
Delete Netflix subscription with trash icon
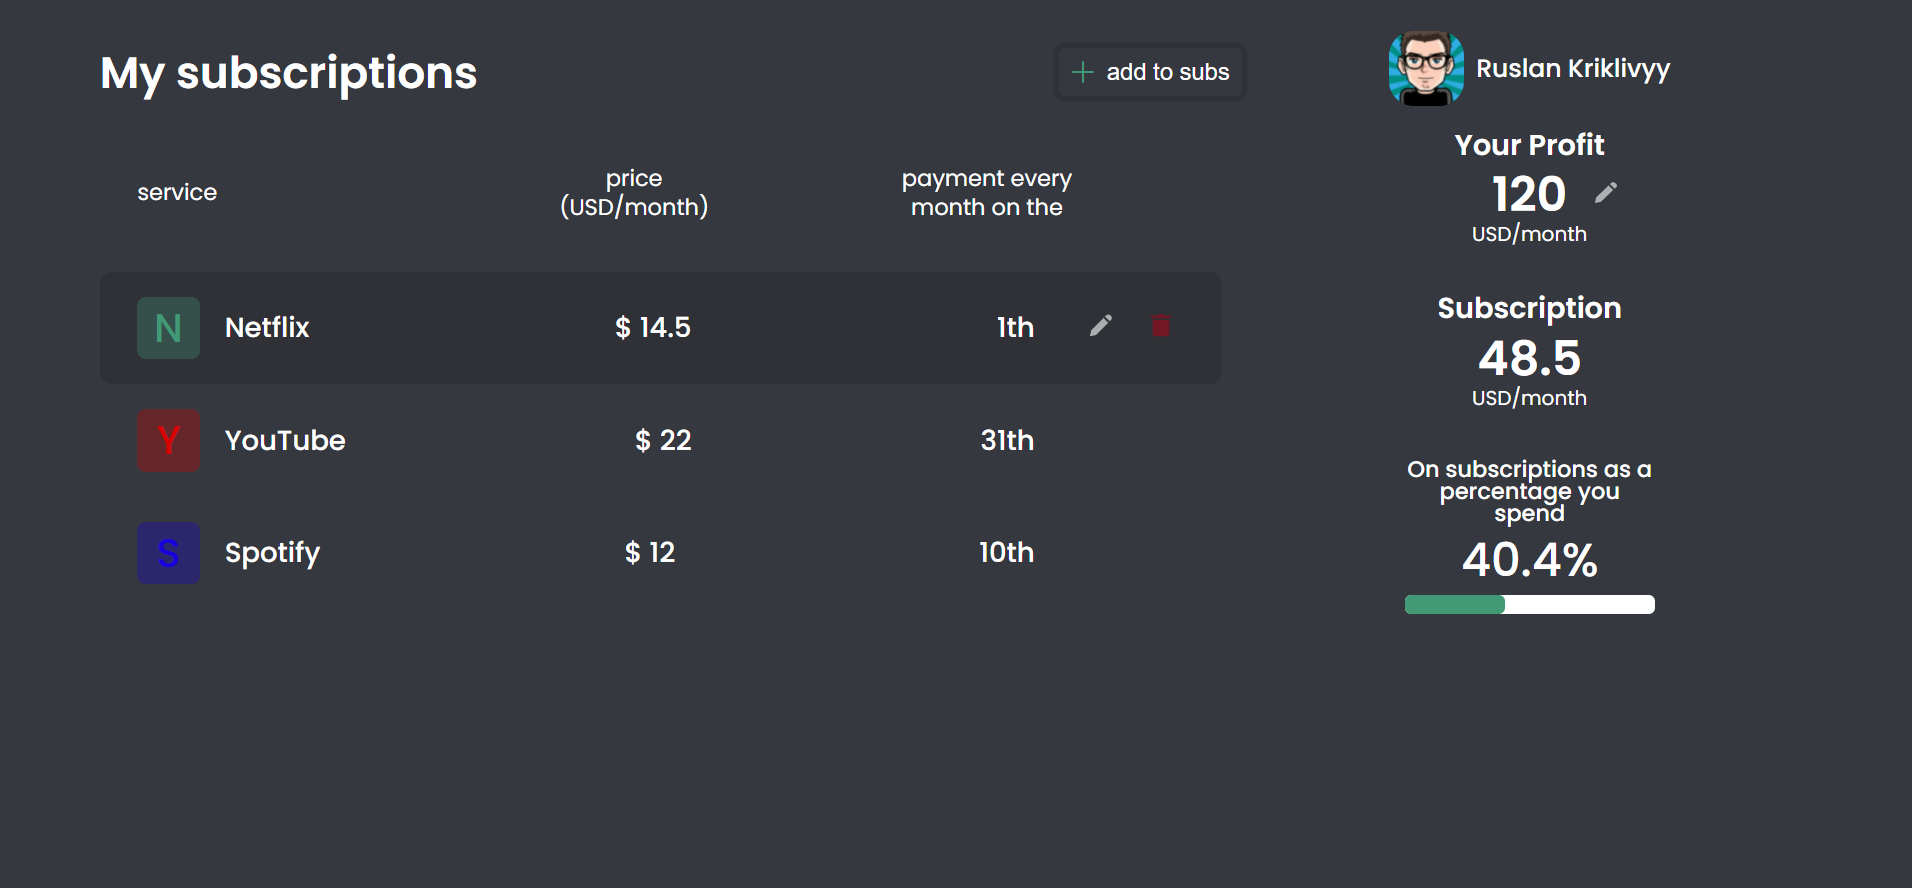(x=1161, y=326)
